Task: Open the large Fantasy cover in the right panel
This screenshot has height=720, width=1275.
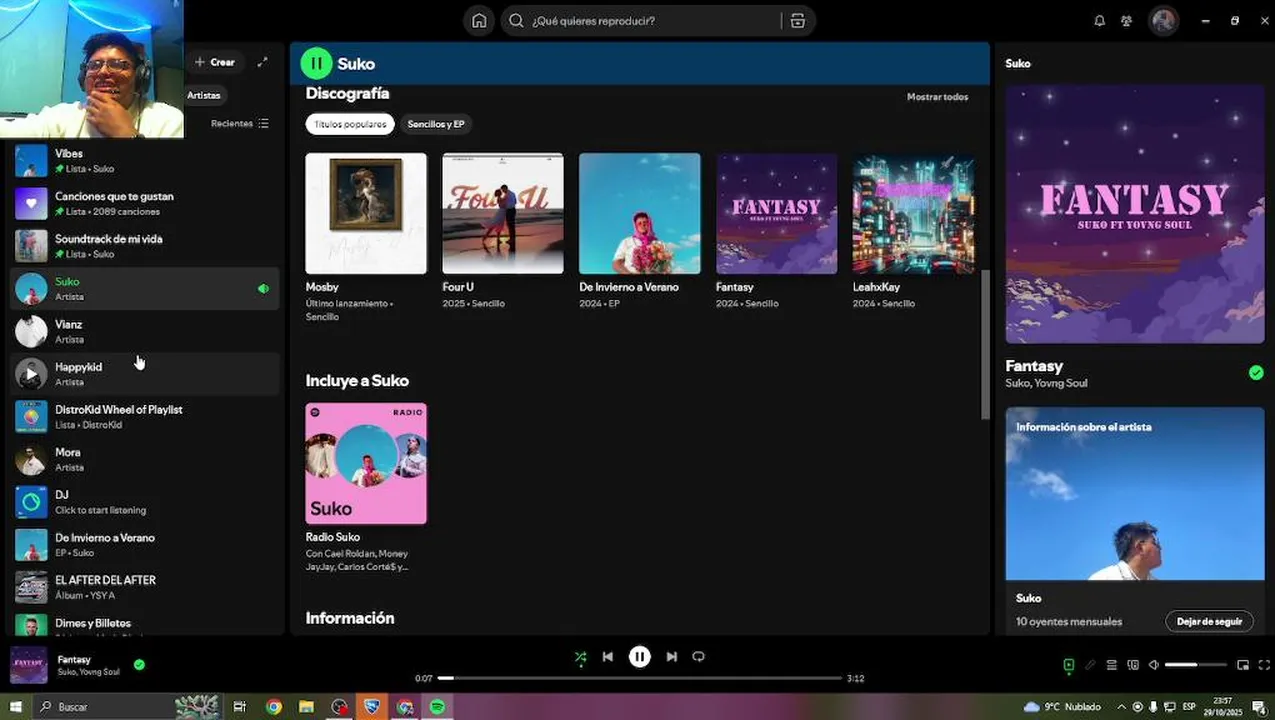Action: click(x=1135, y=214)
